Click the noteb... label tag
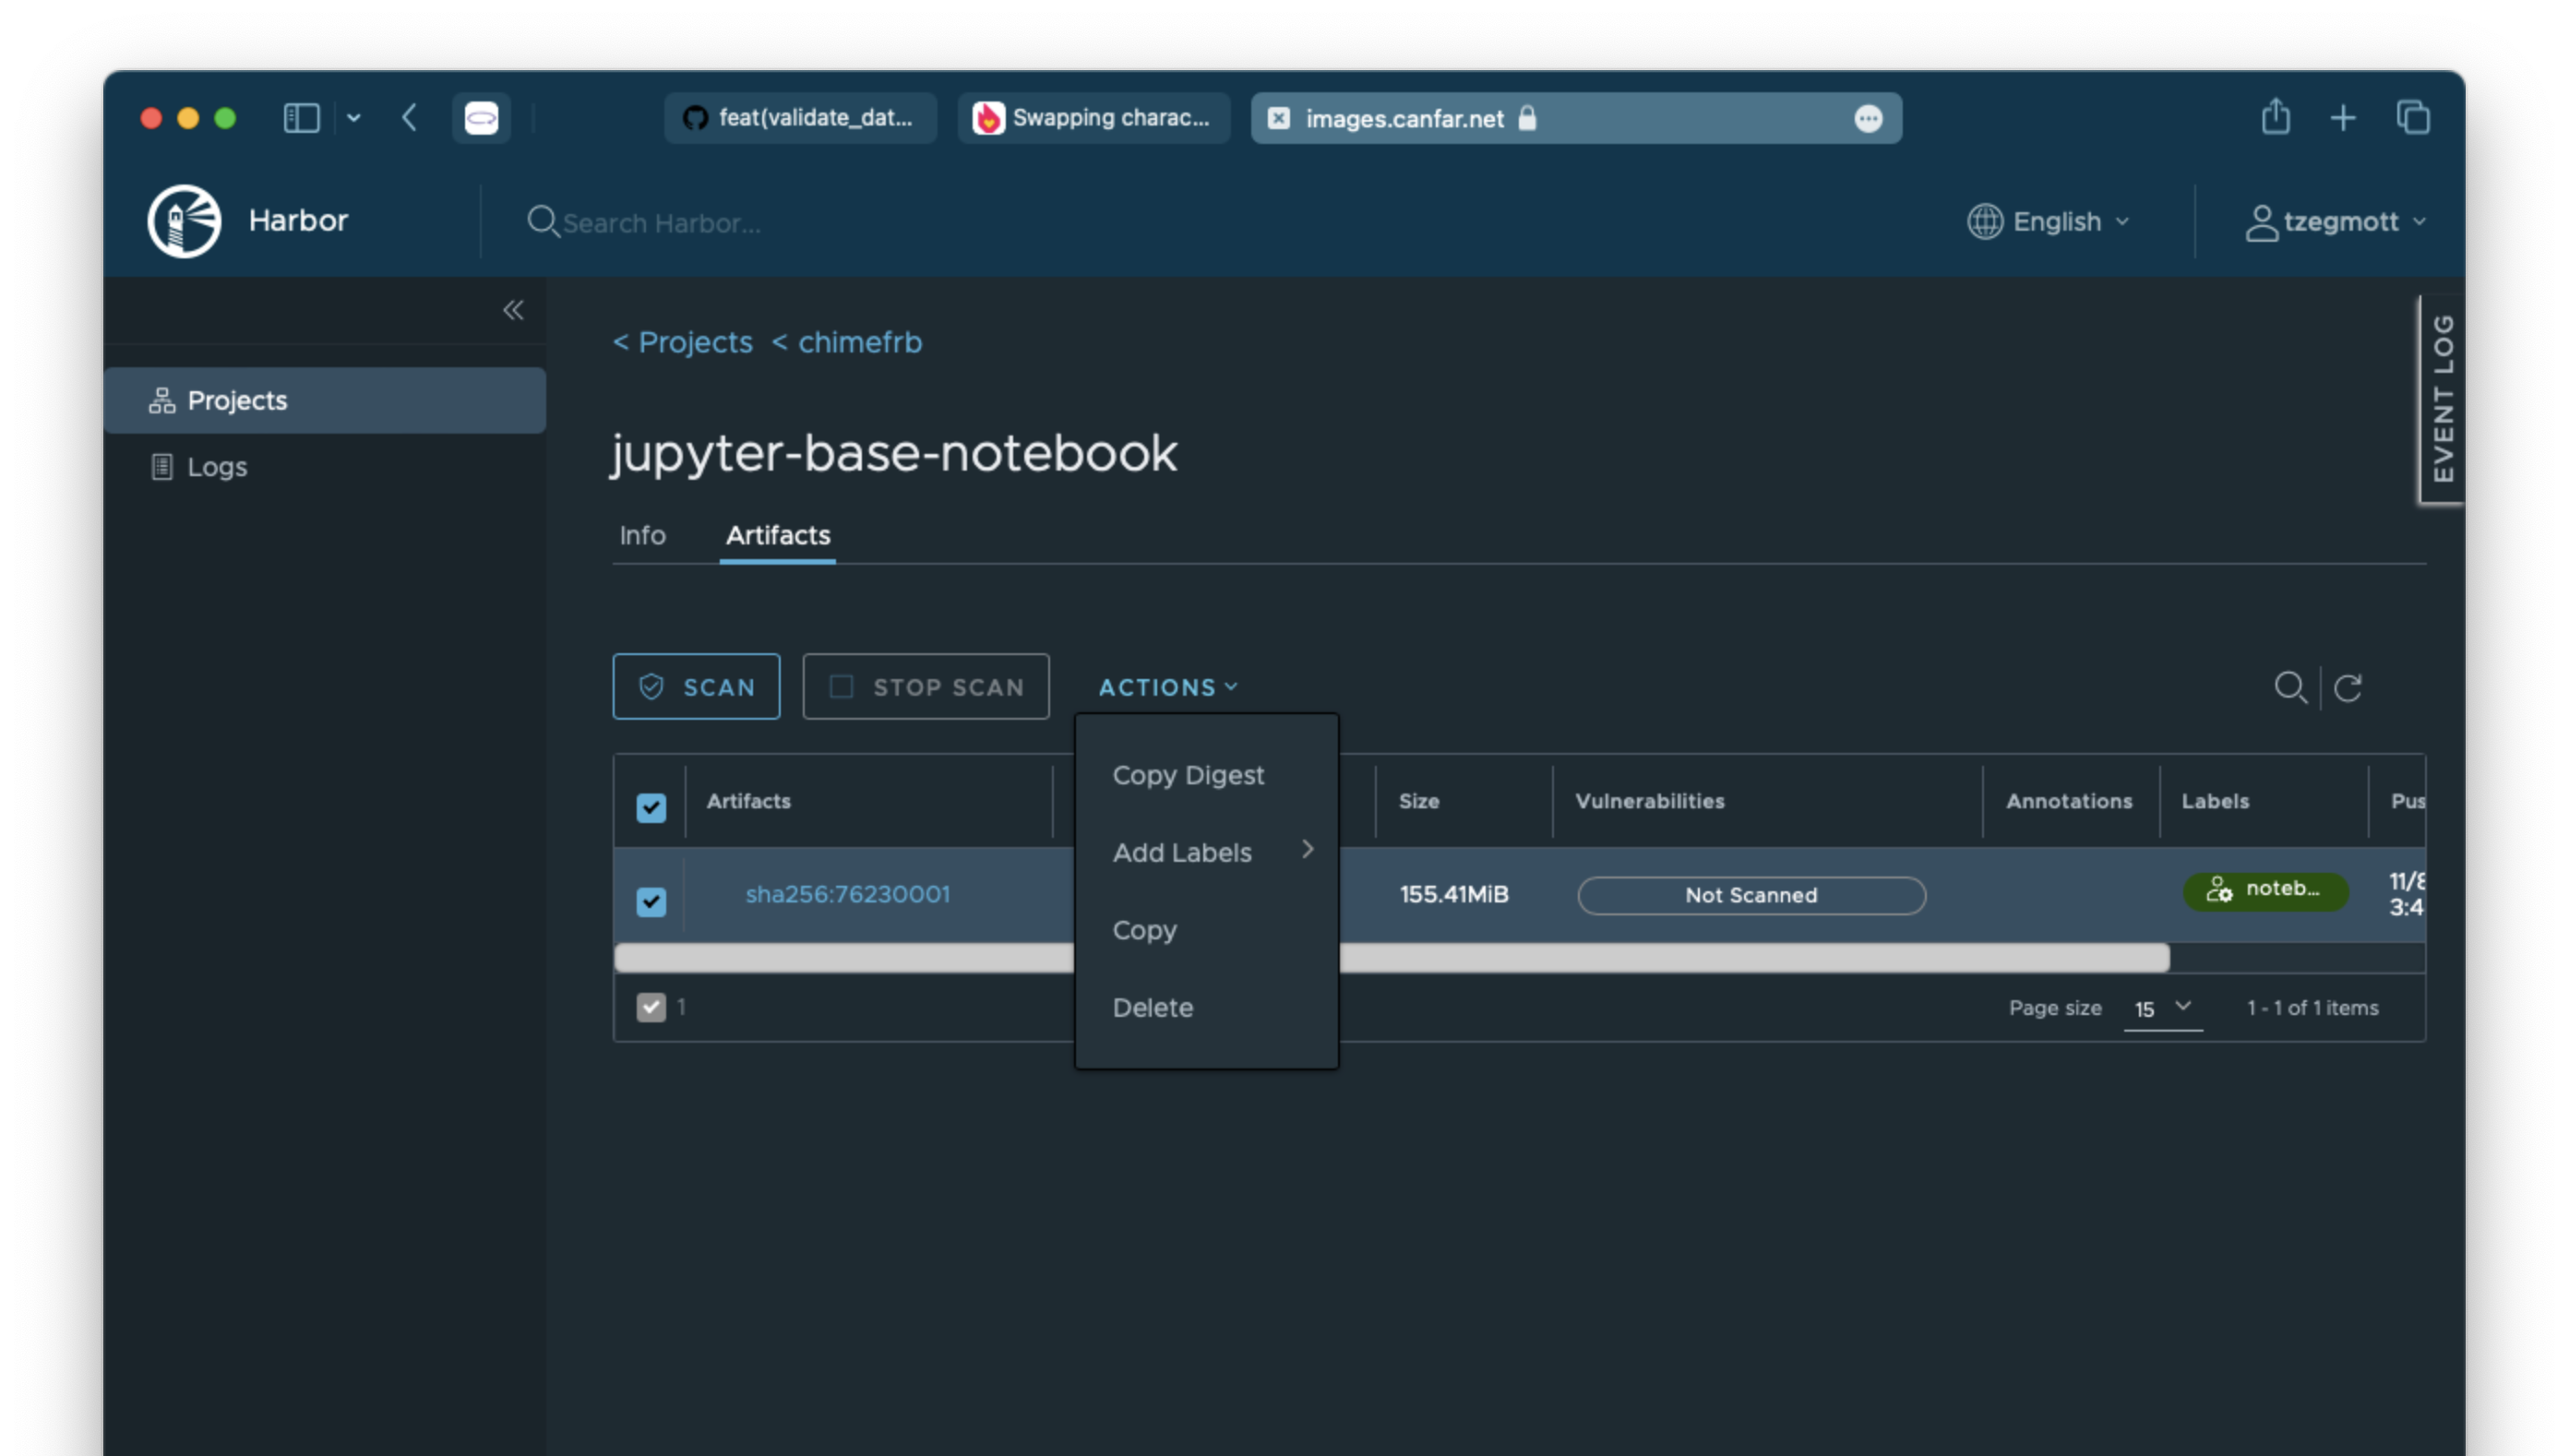This screenshot has height=1456, width=2569. click(2265, 891)
